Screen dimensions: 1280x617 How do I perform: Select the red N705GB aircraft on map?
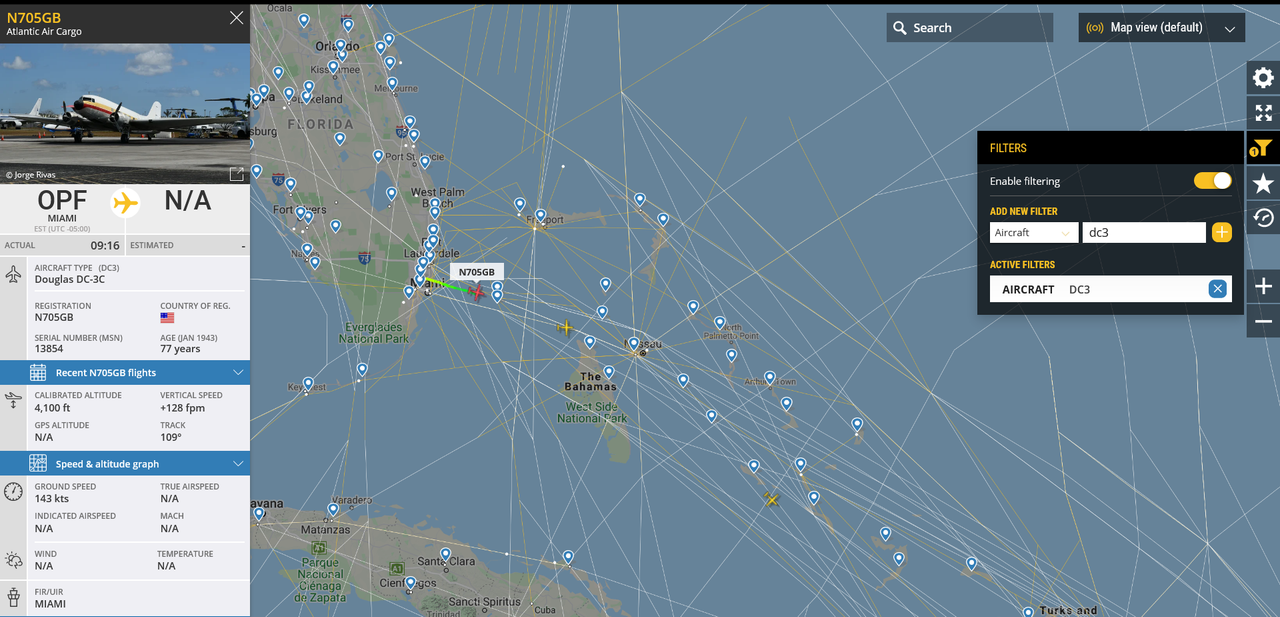click(478, 292)
